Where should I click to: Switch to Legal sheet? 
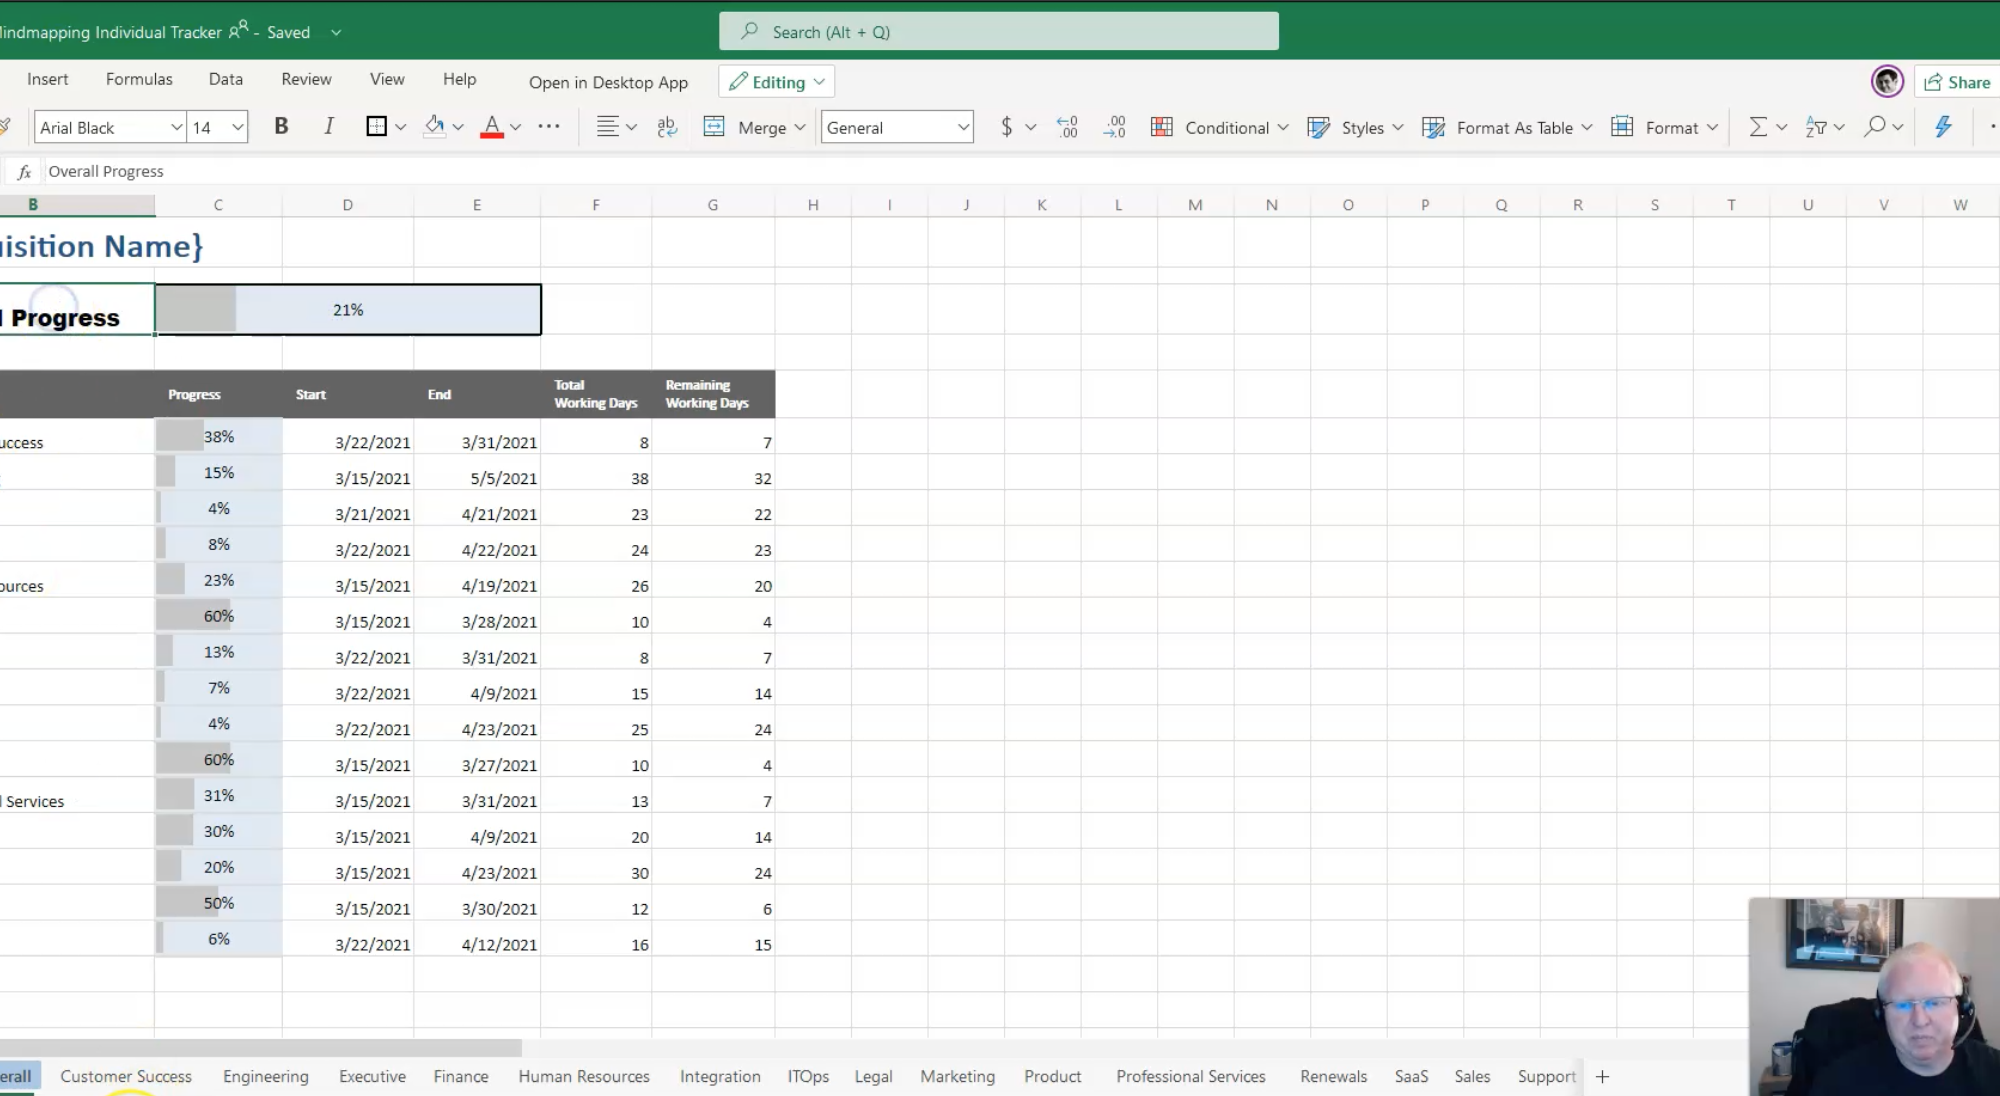[873, 1076]
